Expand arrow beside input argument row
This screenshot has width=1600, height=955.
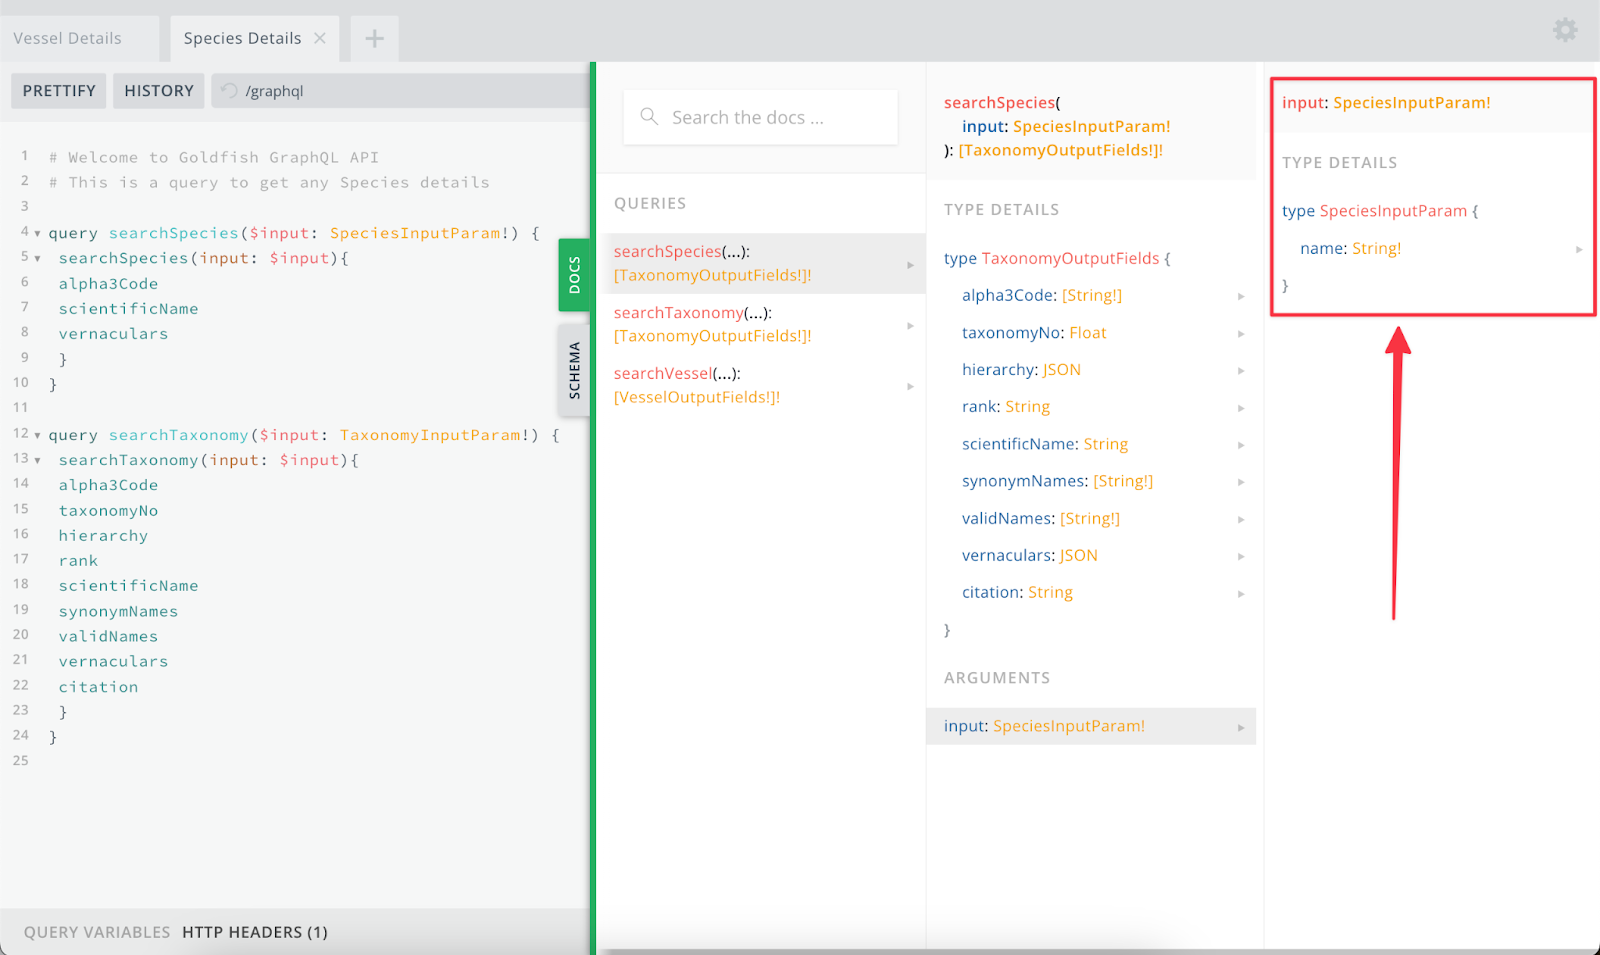click(1241, 727)
